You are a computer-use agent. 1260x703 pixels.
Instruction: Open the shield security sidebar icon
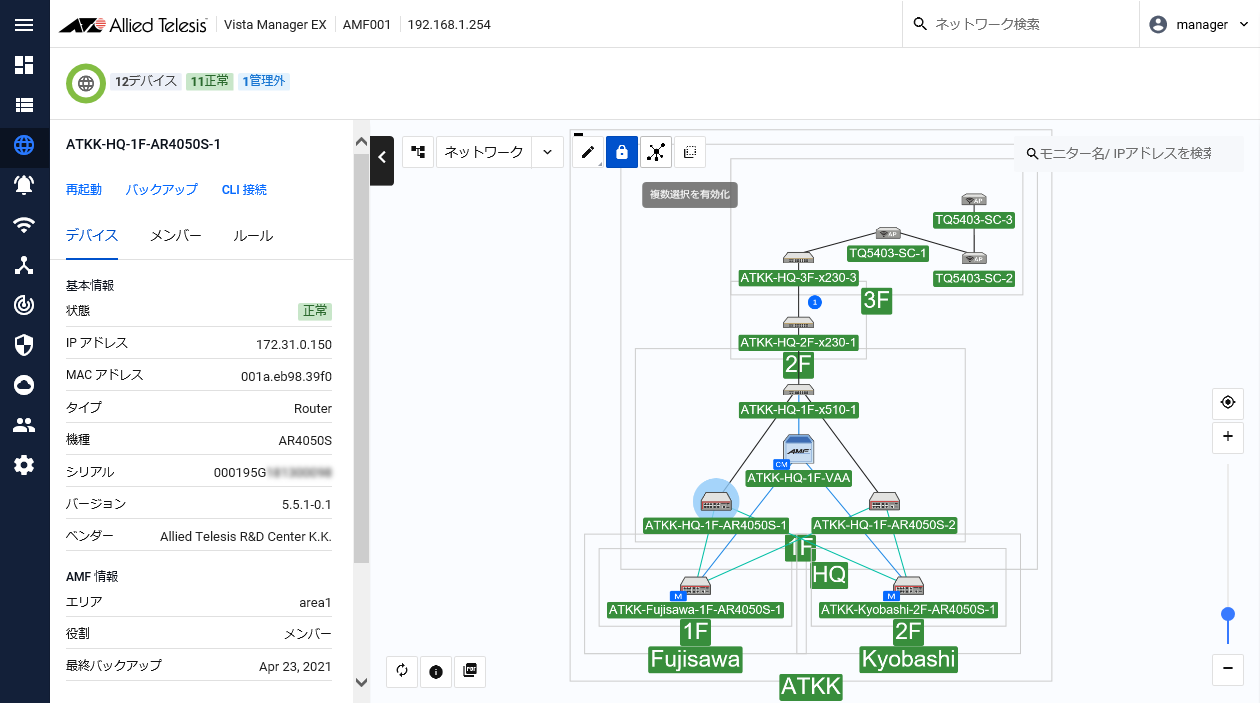pyautogui.click(x=24, y=345)
